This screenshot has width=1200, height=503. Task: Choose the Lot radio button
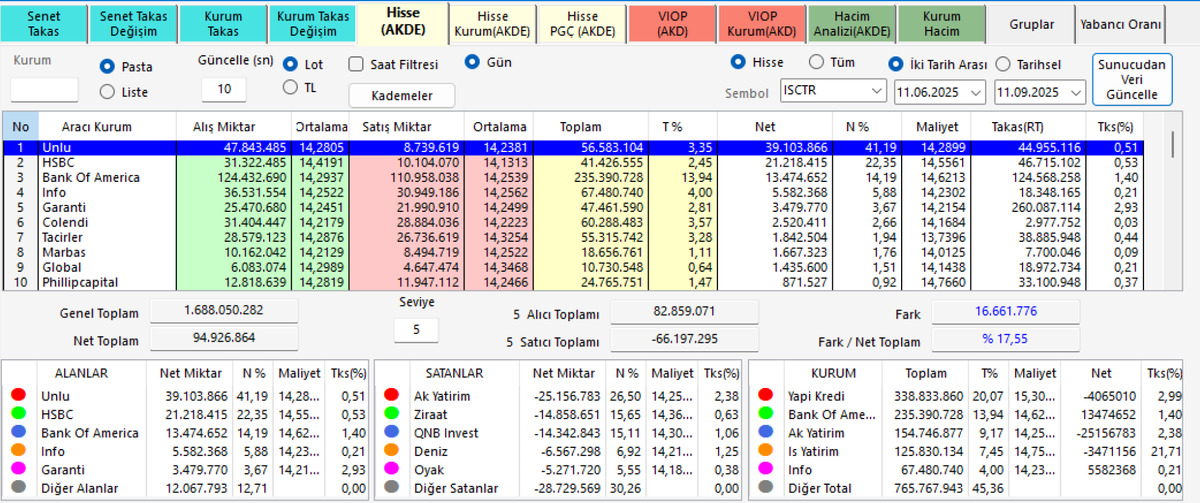291,64
